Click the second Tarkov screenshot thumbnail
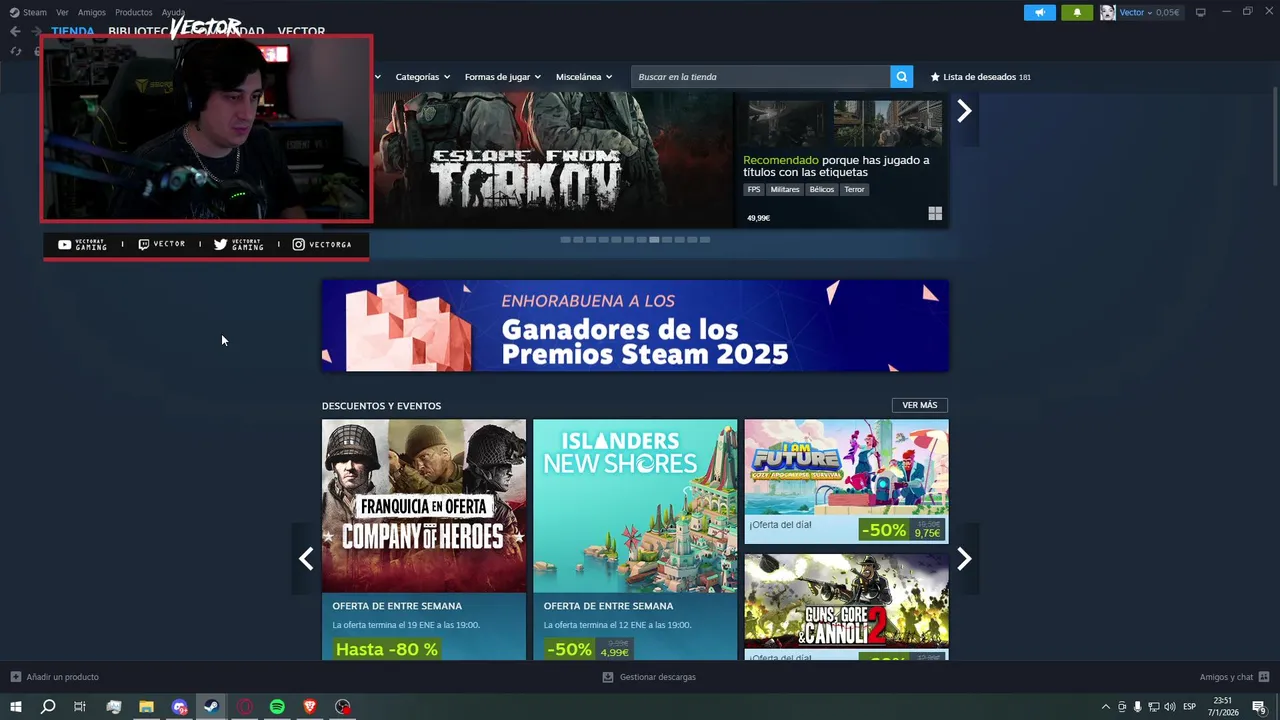 pos(888,122)
